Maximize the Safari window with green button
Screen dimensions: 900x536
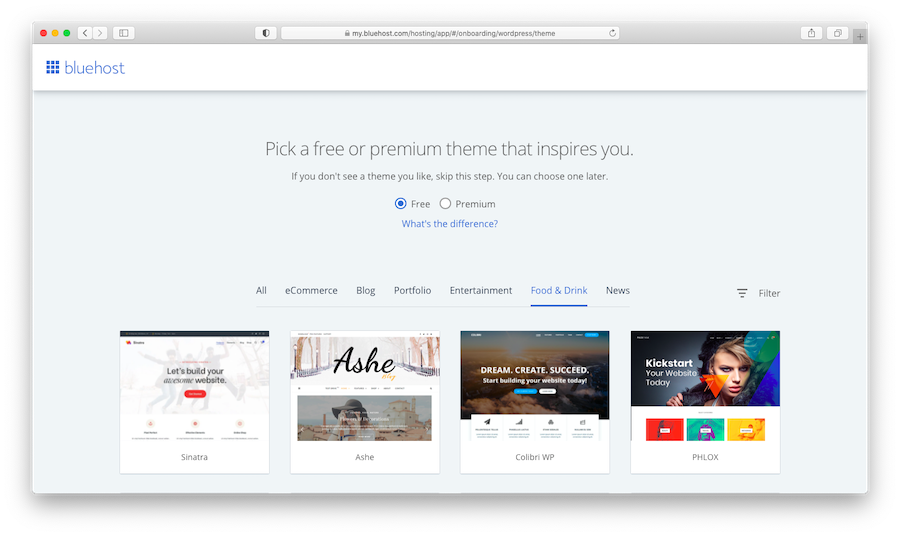(x=67, y=33)
